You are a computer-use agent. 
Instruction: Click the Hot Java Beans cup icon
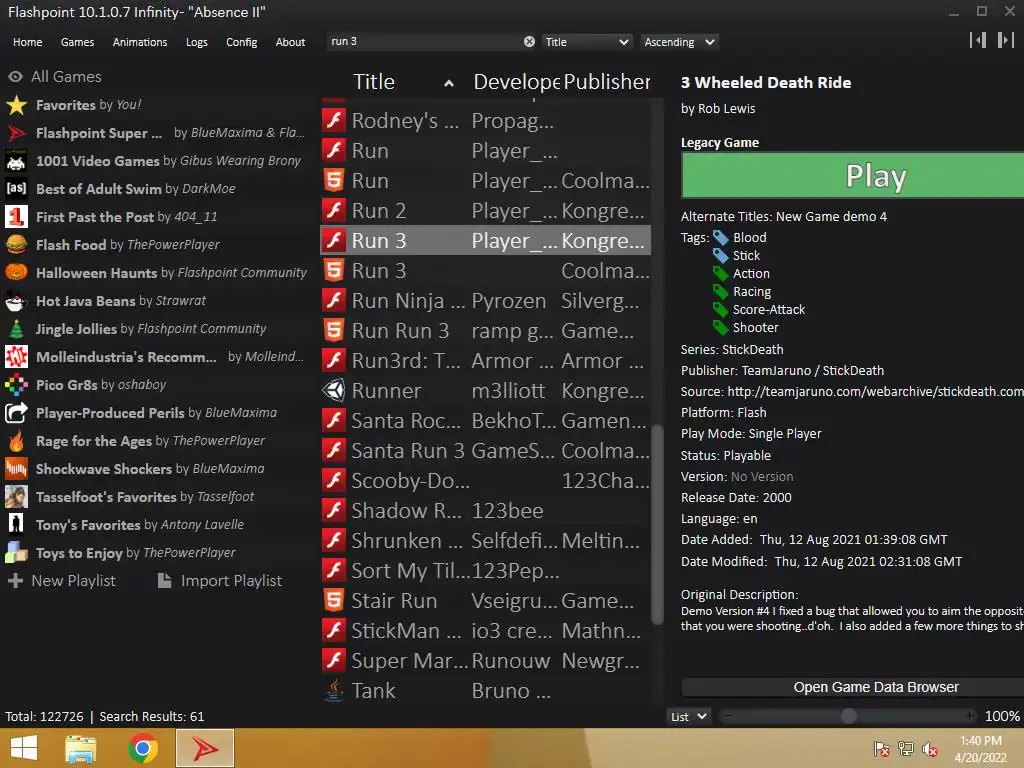[16, 300]
